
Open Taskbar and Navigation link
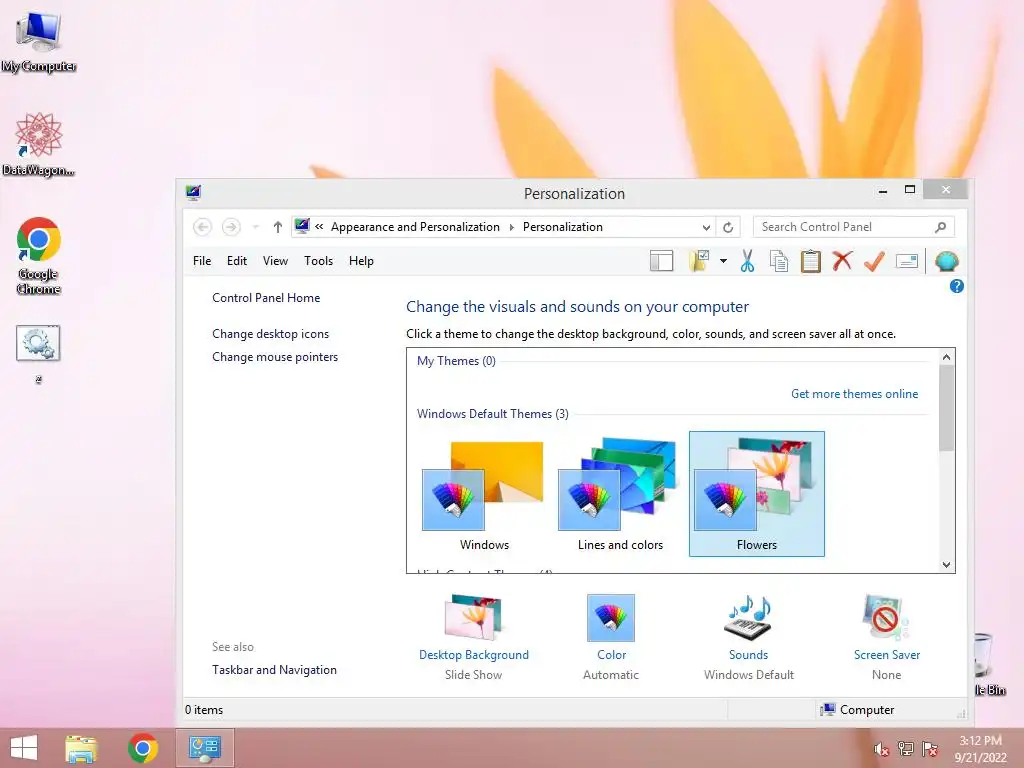274,669
